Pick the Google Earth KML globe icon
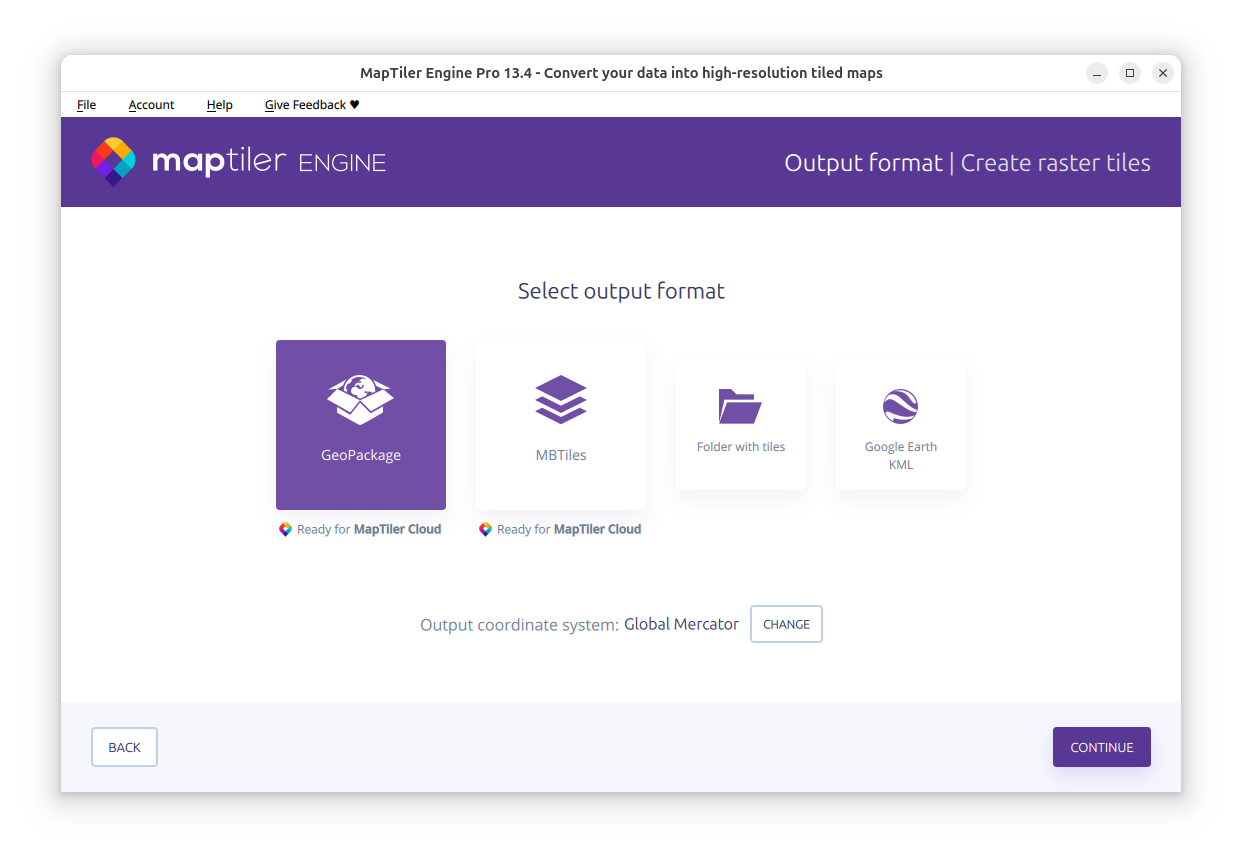Image resolution: width=1242 pixels, height=859 pixels. (x=901, y=406)
